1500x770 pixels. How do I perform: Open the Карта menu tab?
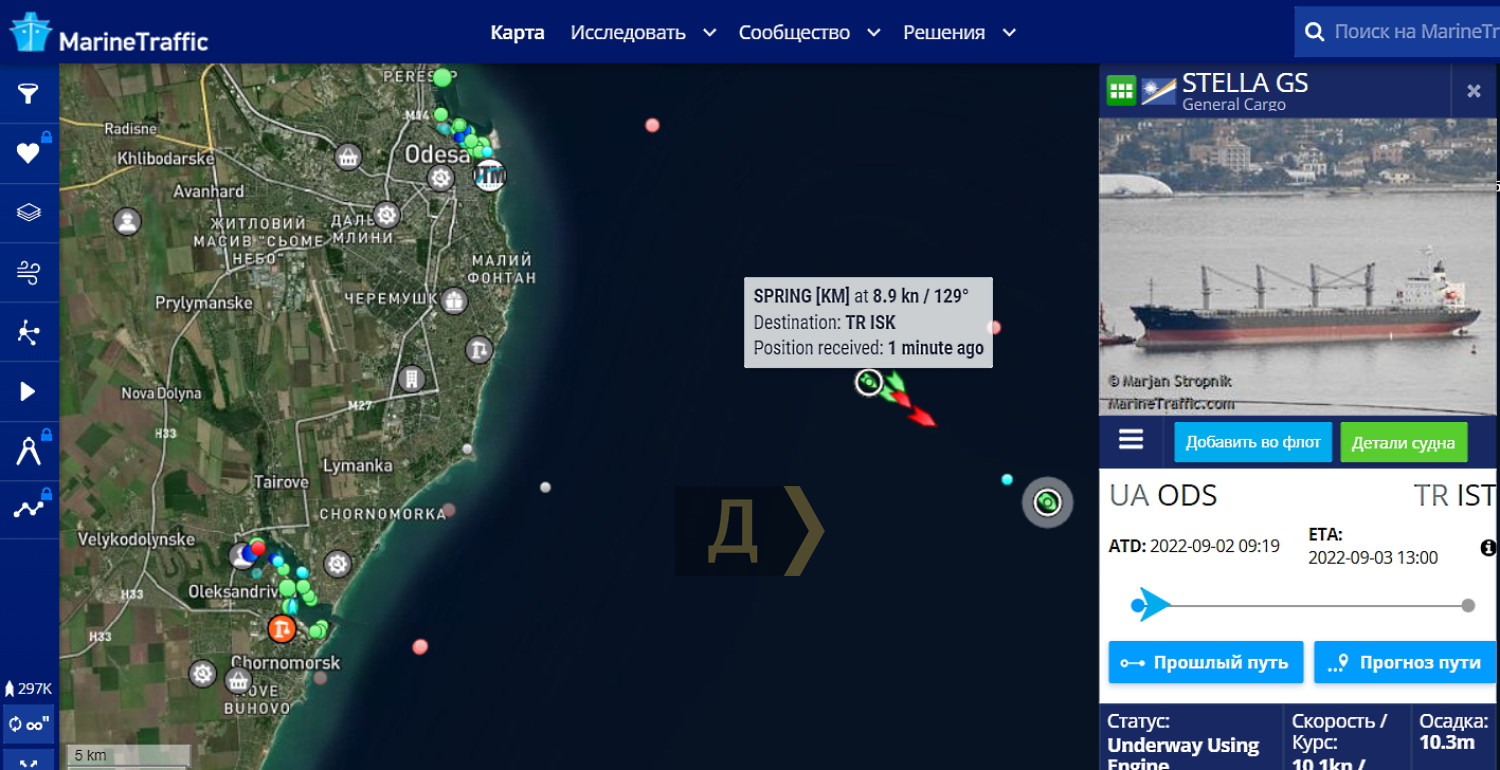(x=517, y=33)
